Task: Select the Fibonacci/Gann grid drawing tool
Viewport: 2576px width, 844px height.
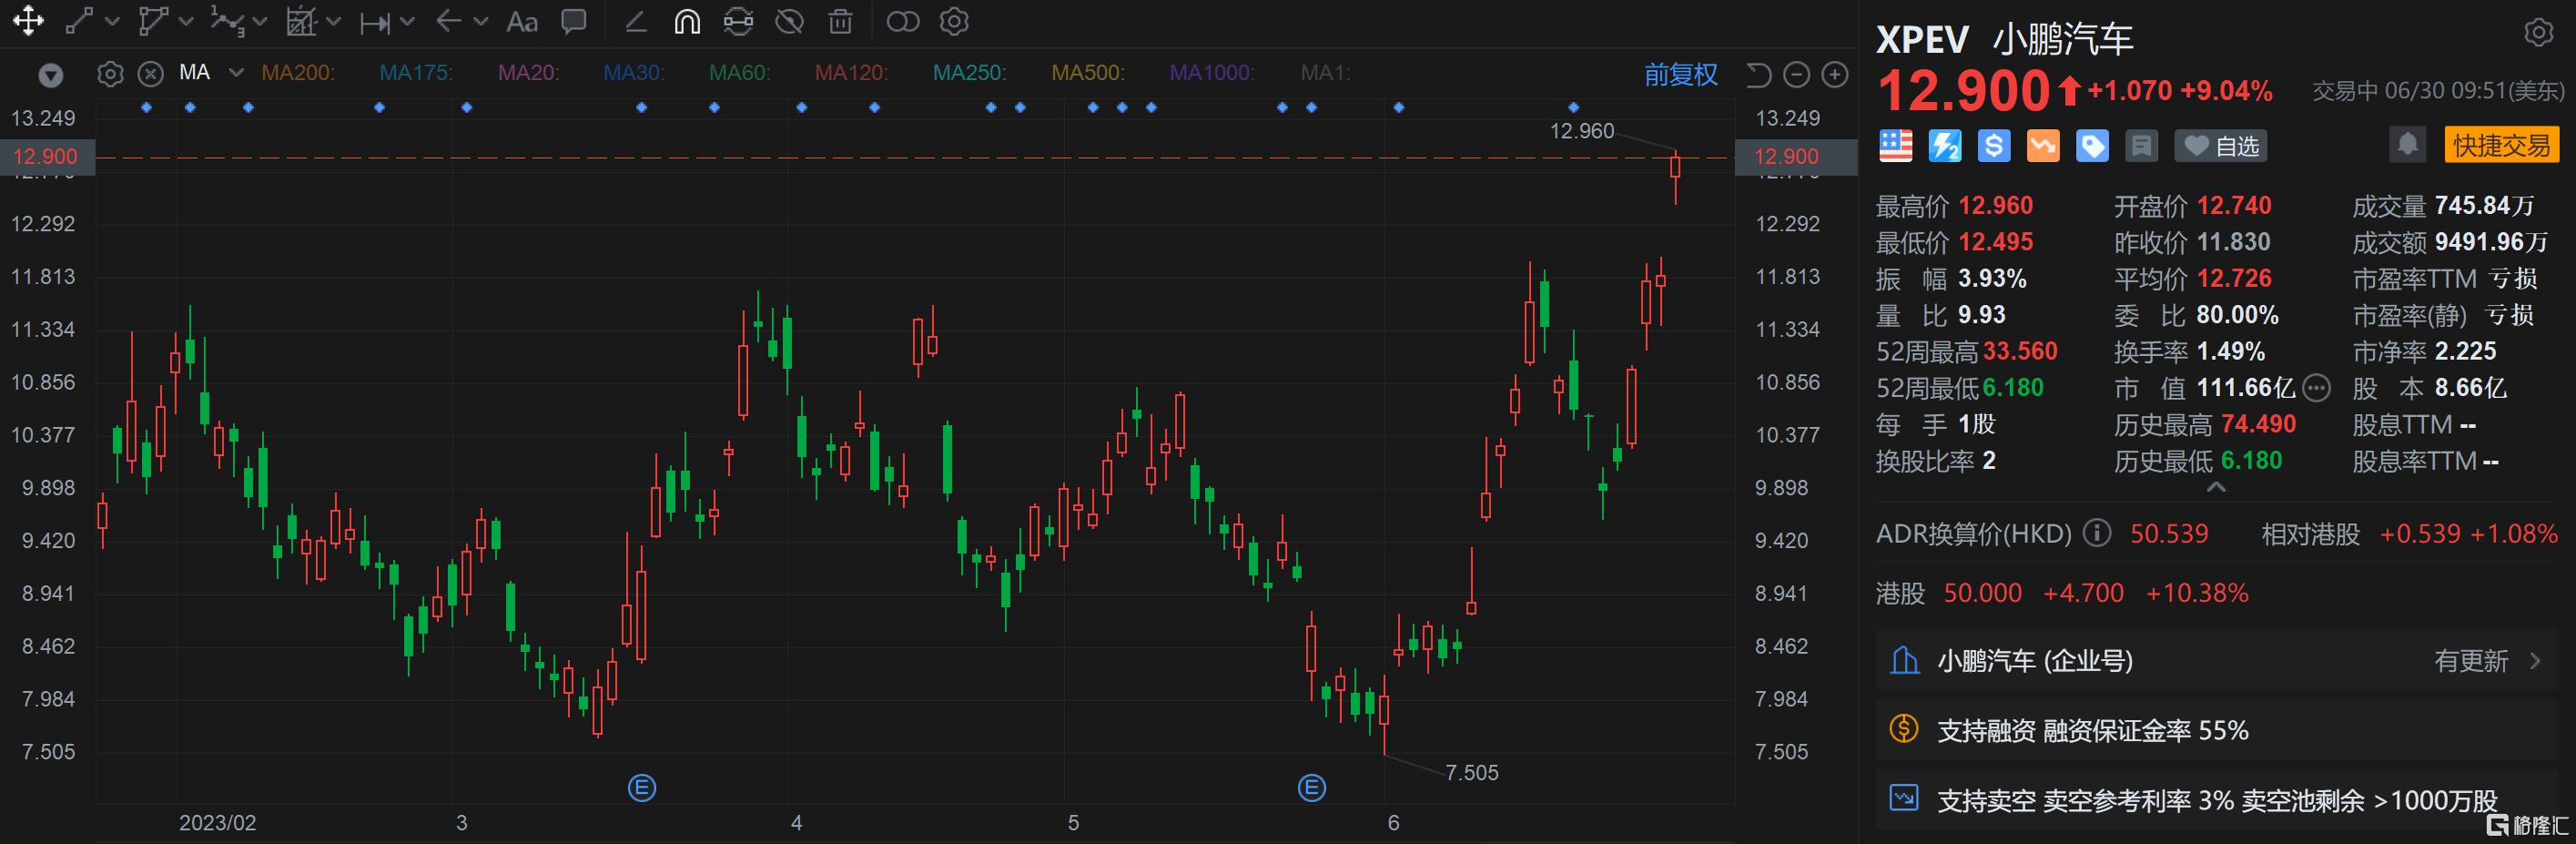Action: (301, 21)
